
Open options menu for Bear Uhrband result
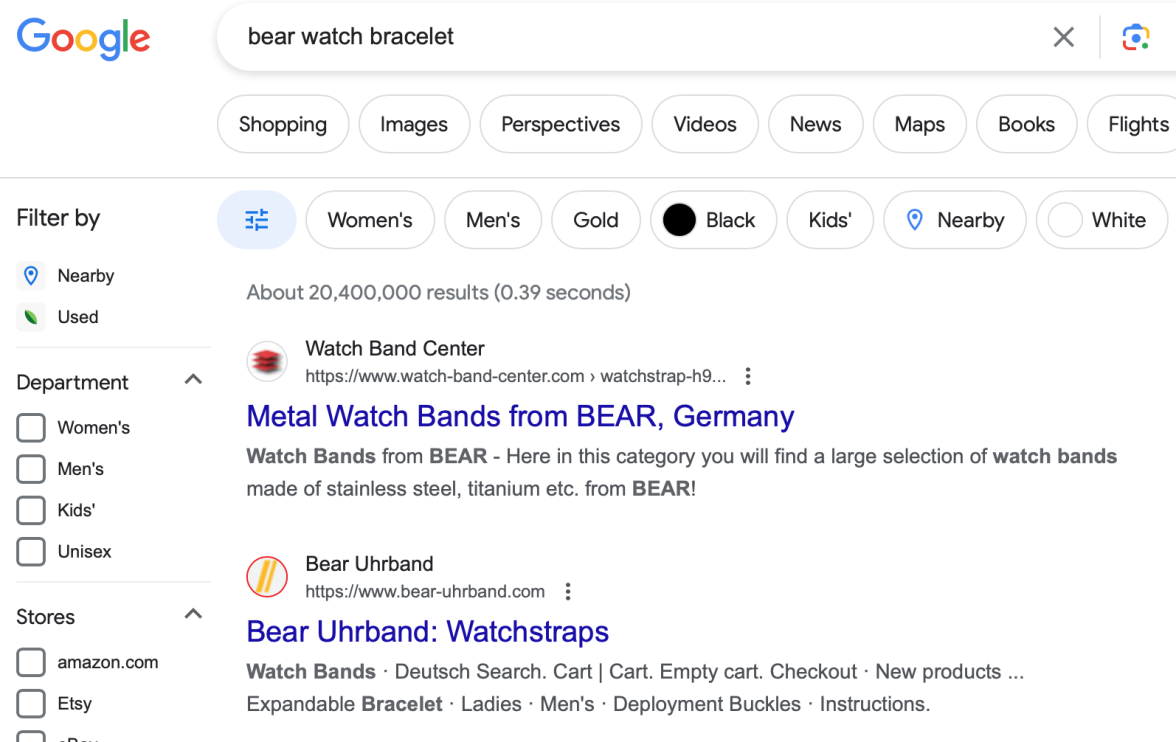(x=568, y=592)
